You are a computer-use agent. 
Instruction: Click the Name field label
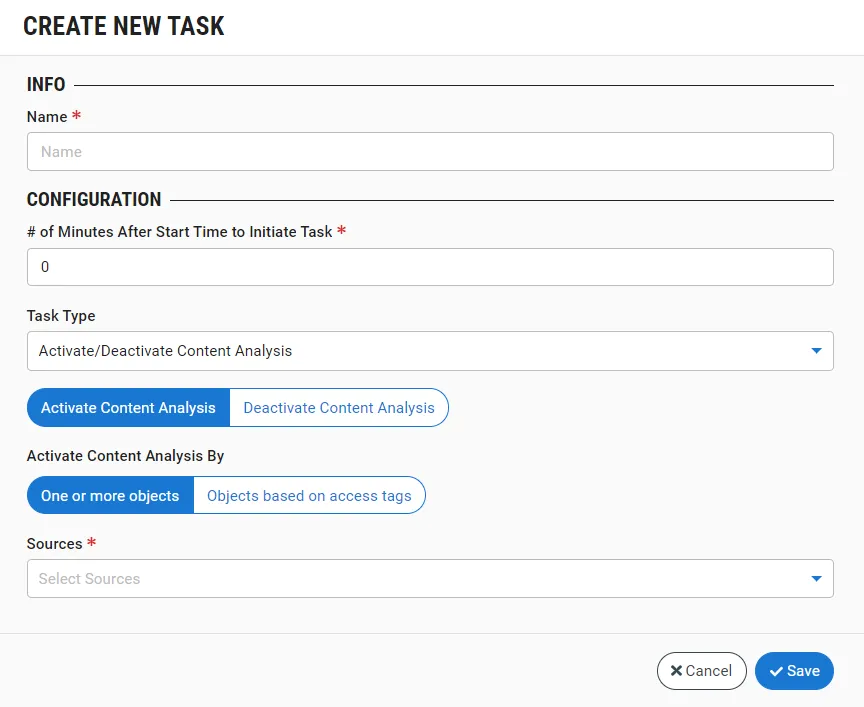pyautogui.click(x=47, y=117)
